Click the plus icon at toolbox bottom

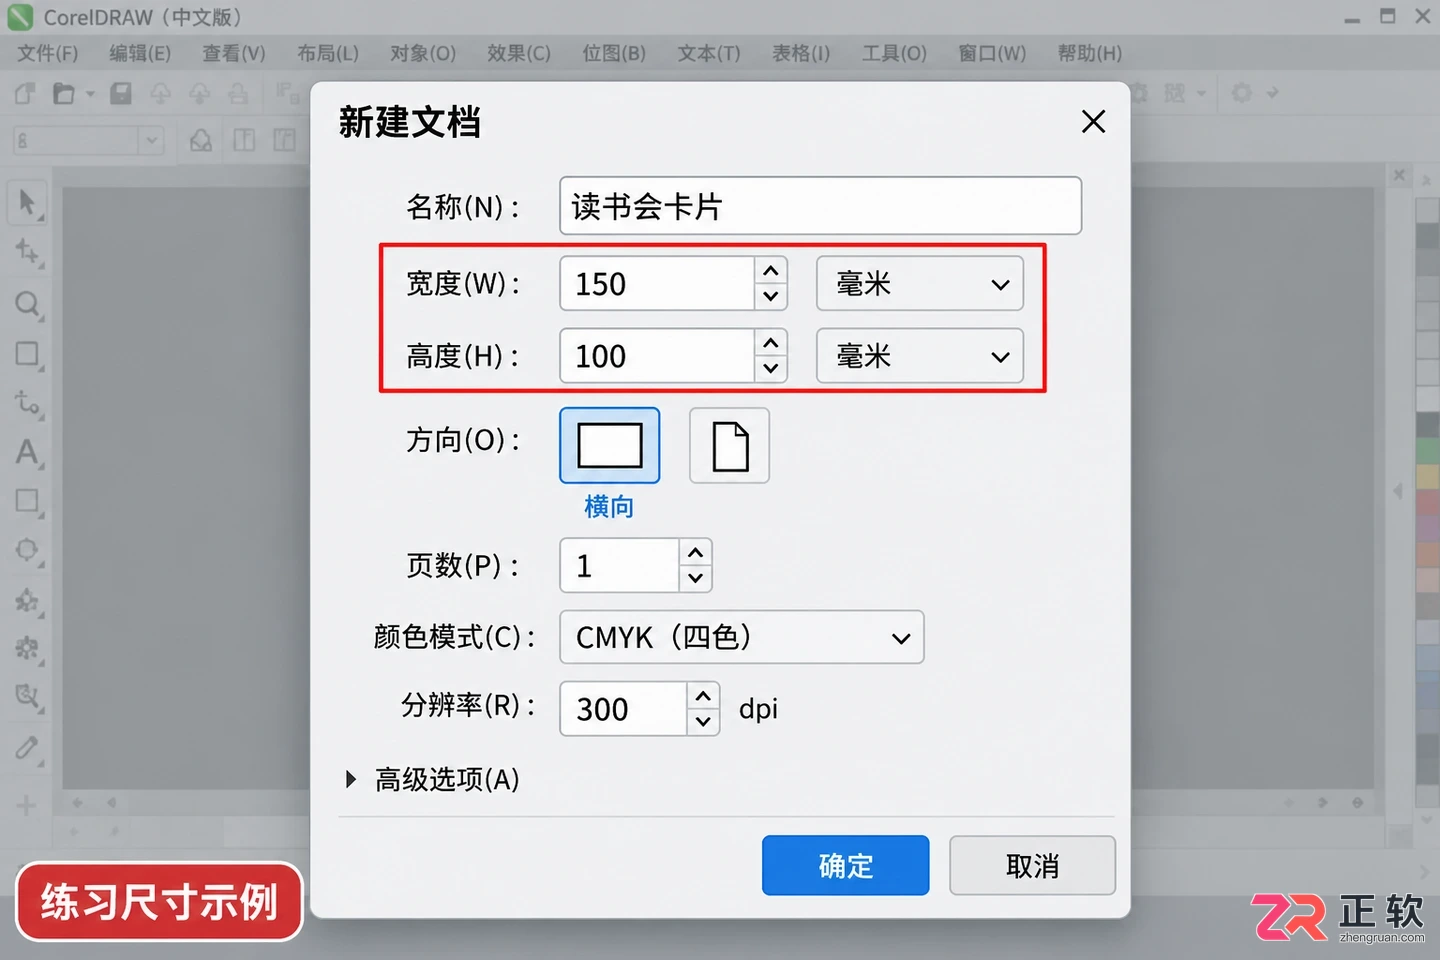(x=26, y=805)
